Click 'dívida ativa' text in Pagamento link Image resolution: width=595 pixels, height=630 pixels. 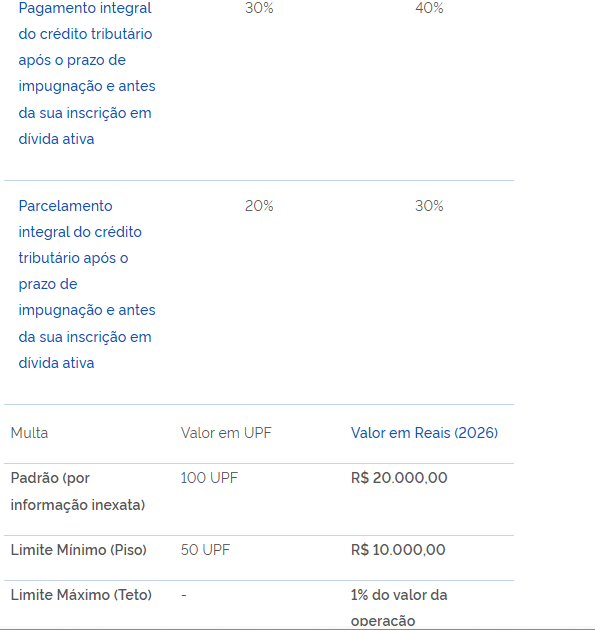(x=56, y=139)
